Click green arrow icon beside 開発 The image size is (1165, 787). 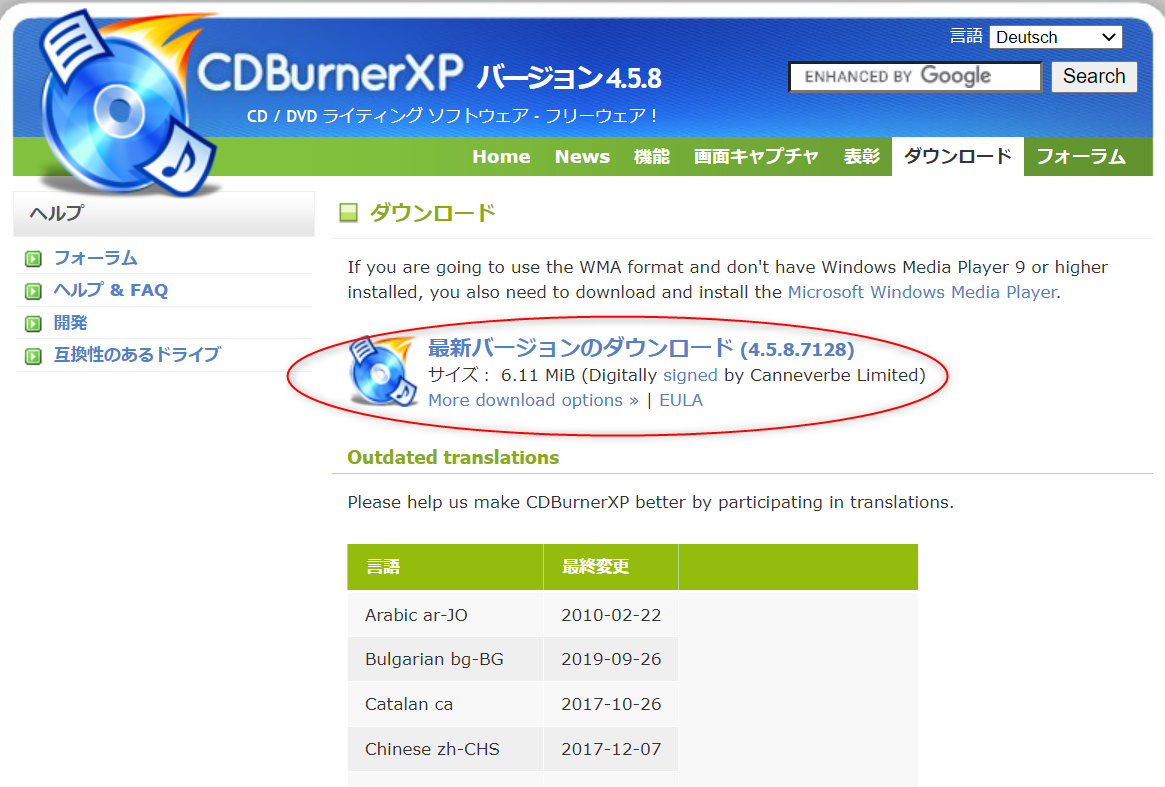click(x=33, y=323)
